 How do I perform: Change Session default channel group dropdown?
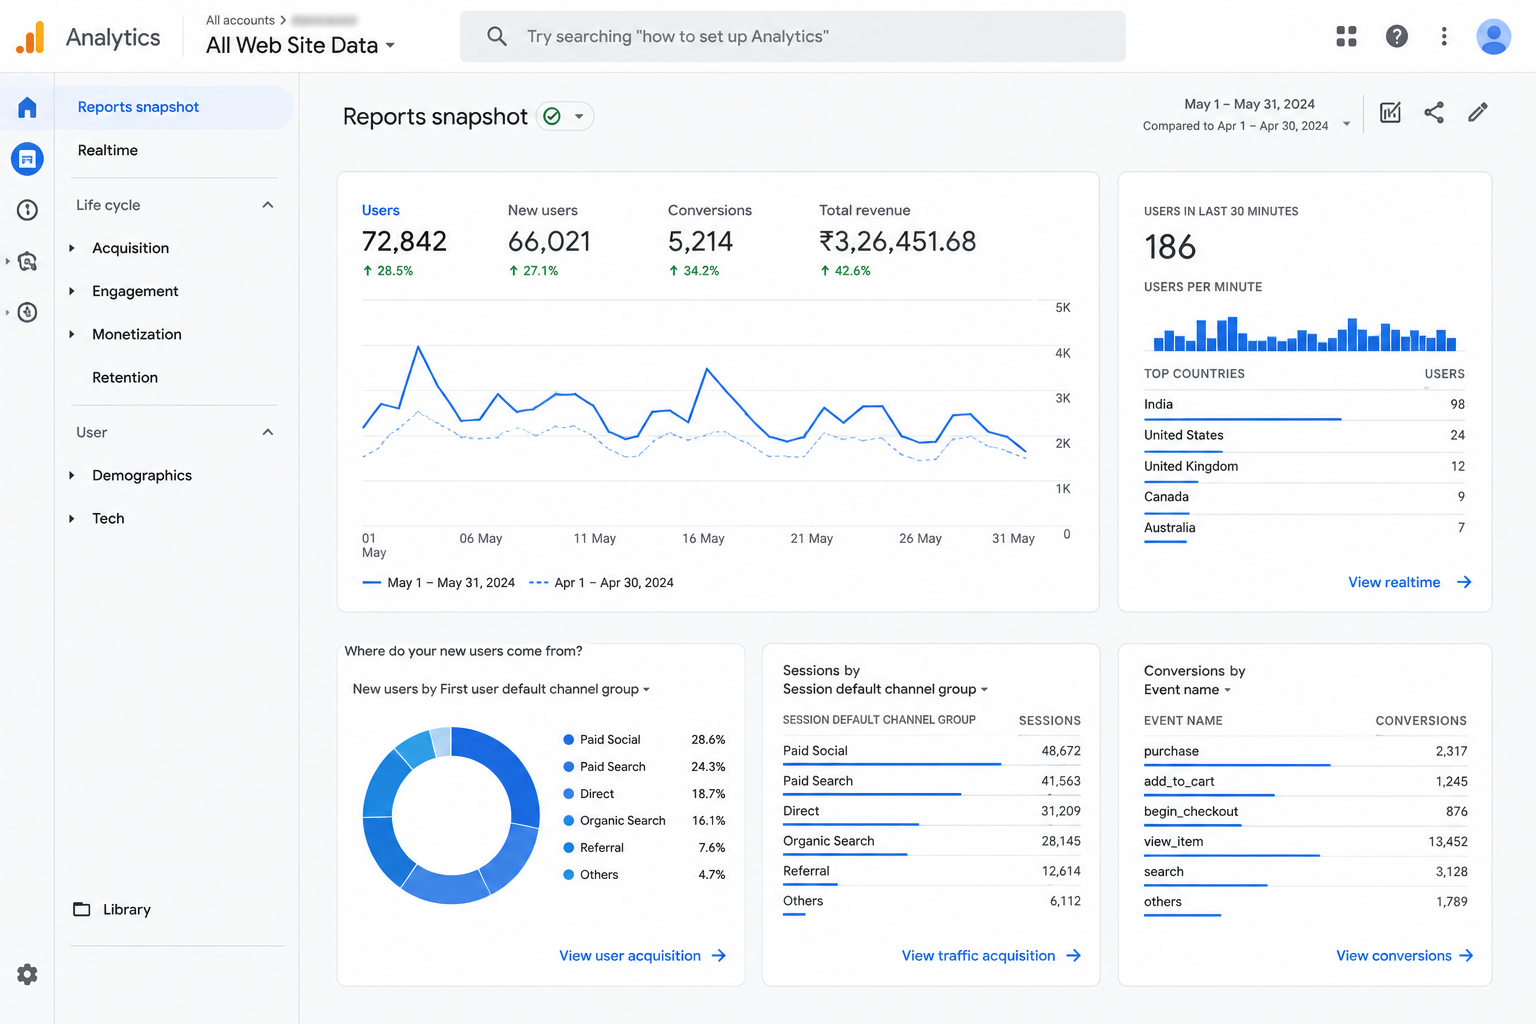tap(885, 689)
